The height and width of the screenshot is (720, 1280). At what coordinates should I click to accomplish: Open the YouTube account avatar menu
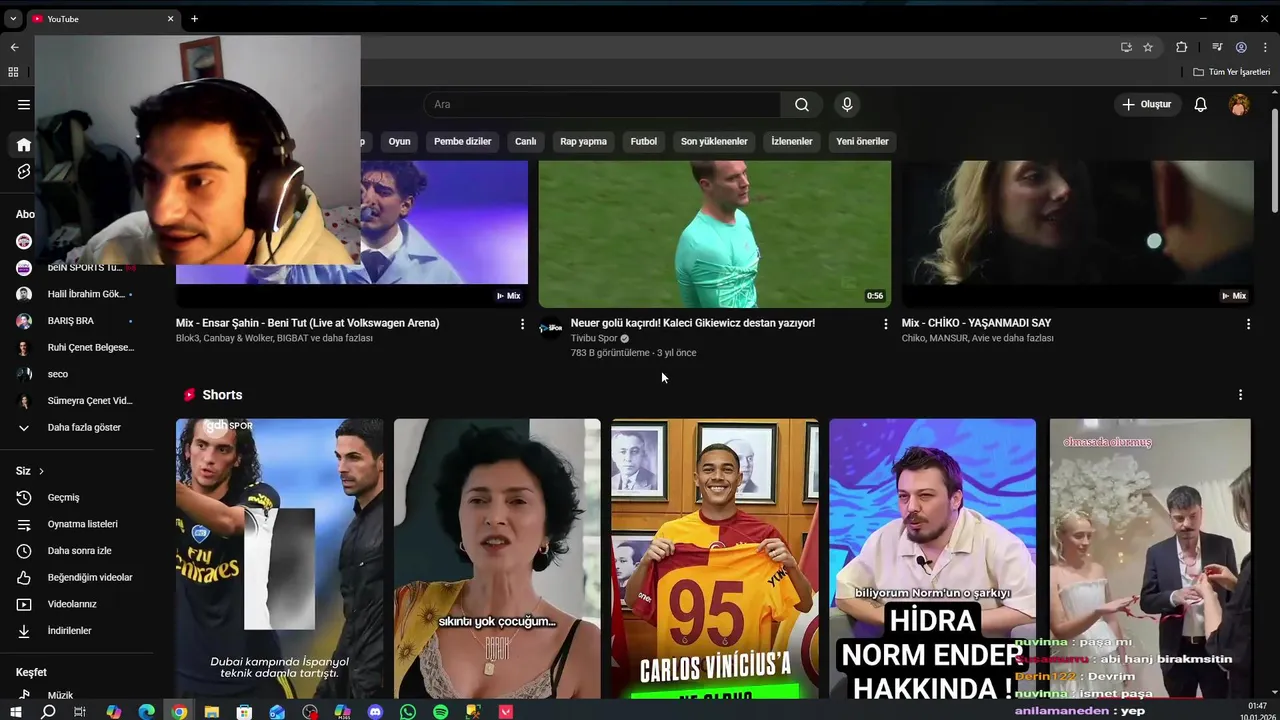coord(1239,104)
